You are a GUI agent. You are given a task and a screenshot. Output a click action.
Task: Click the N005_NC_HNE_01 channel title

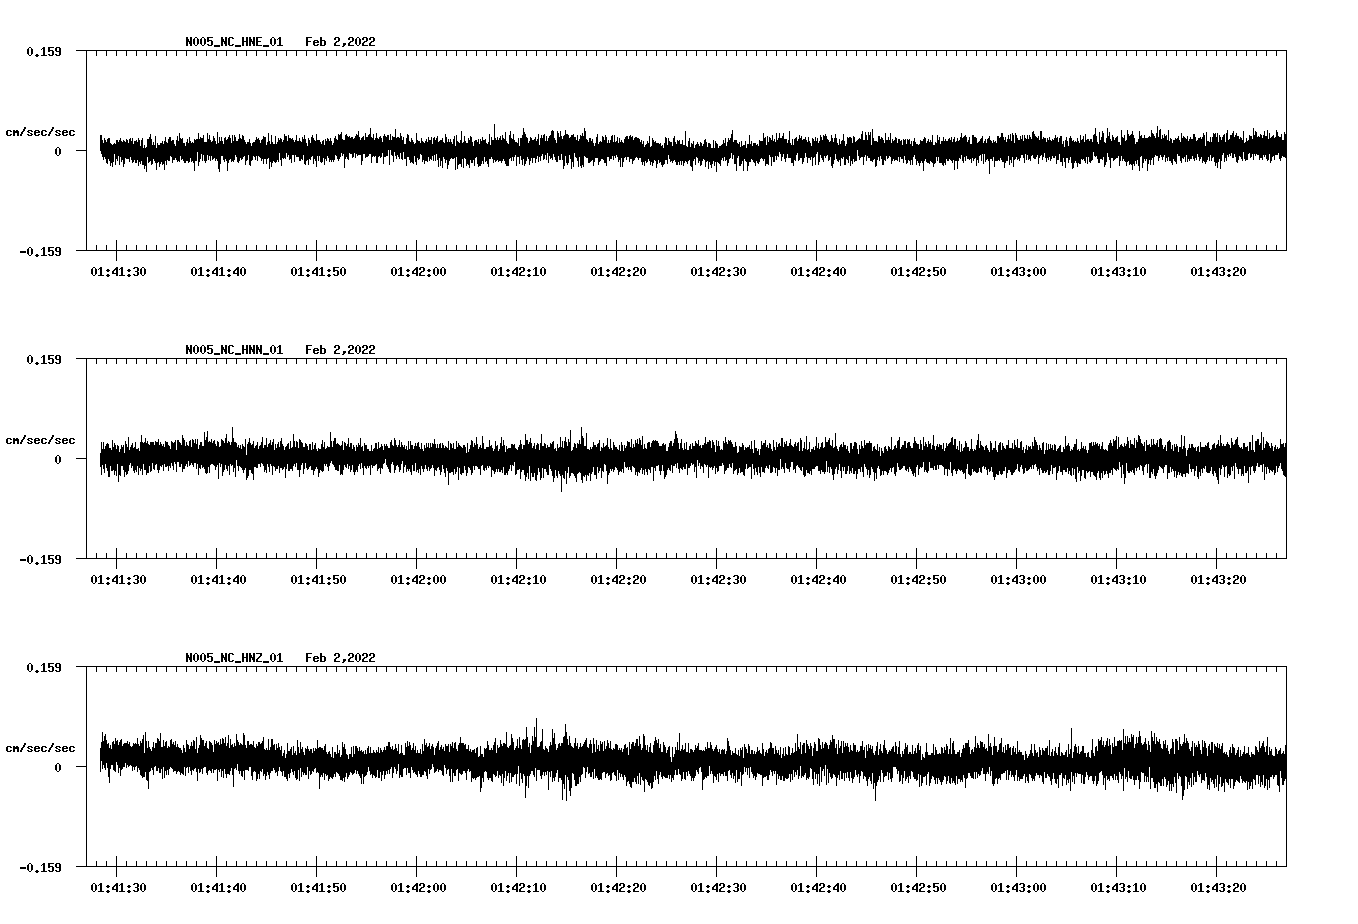coord(234,42)
